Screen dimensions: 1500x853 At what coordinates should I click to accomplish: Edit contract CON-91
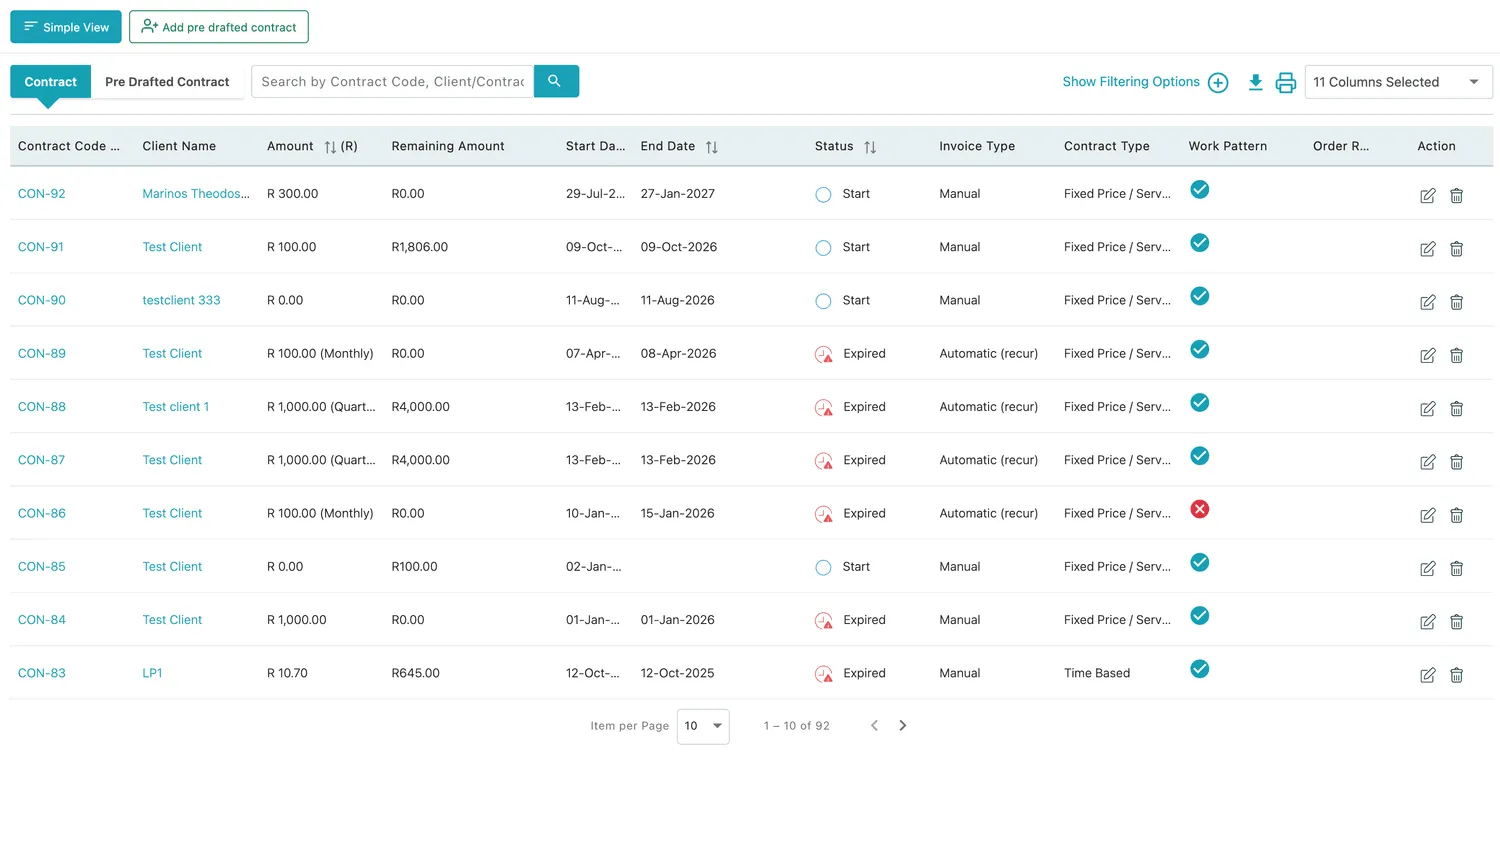tap(1427, 249)
